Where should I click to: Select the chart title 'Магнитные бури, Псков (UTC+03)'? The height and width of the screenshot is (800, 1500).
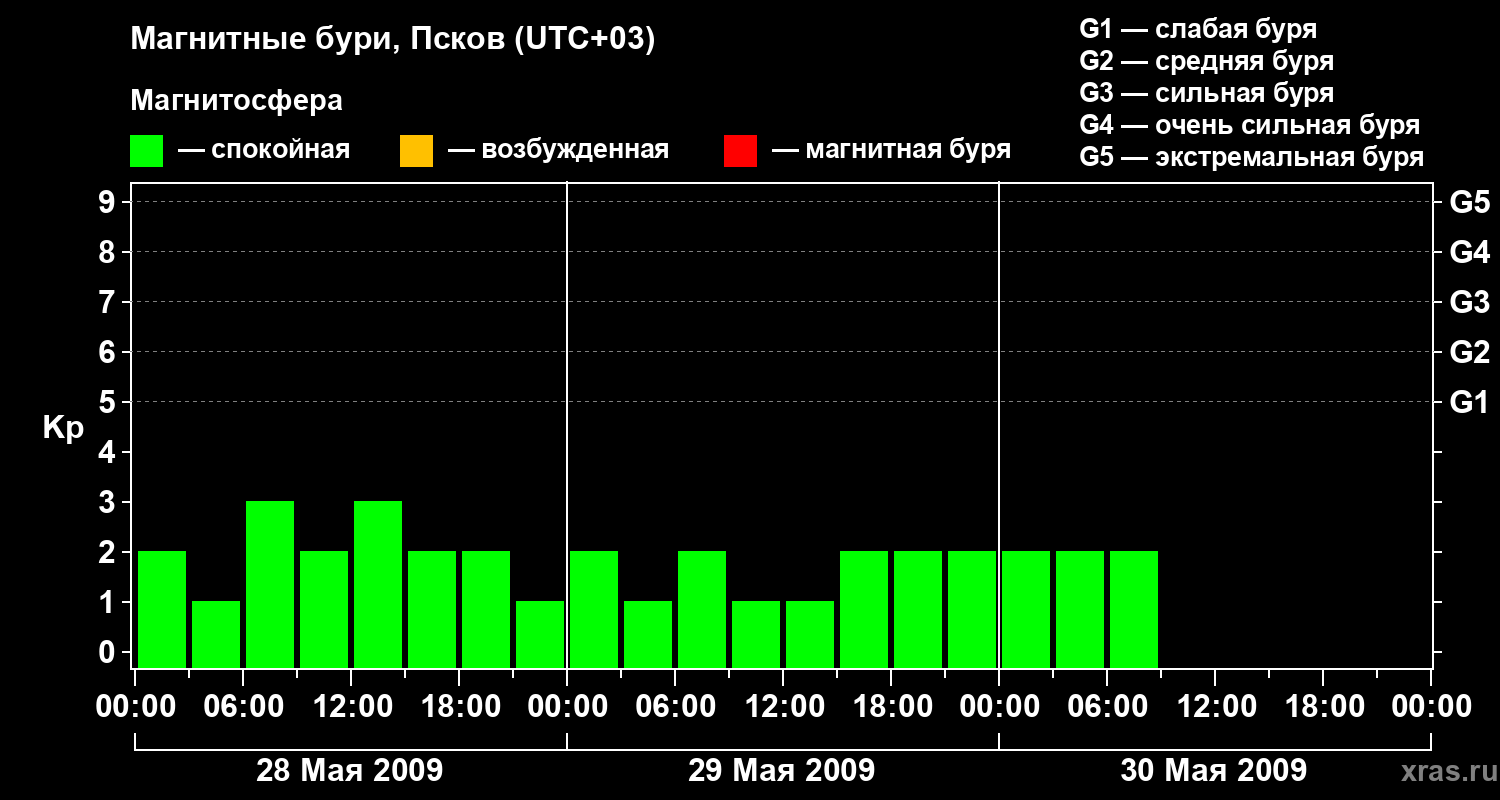coord(393,40)
